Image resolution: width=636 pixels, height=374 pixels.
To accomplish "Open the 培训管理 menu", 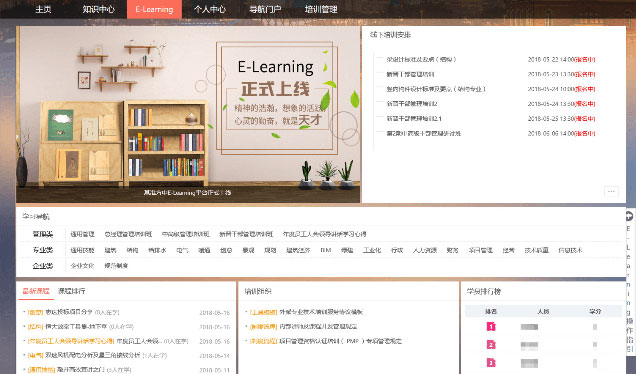I will [x=321, y=9].
